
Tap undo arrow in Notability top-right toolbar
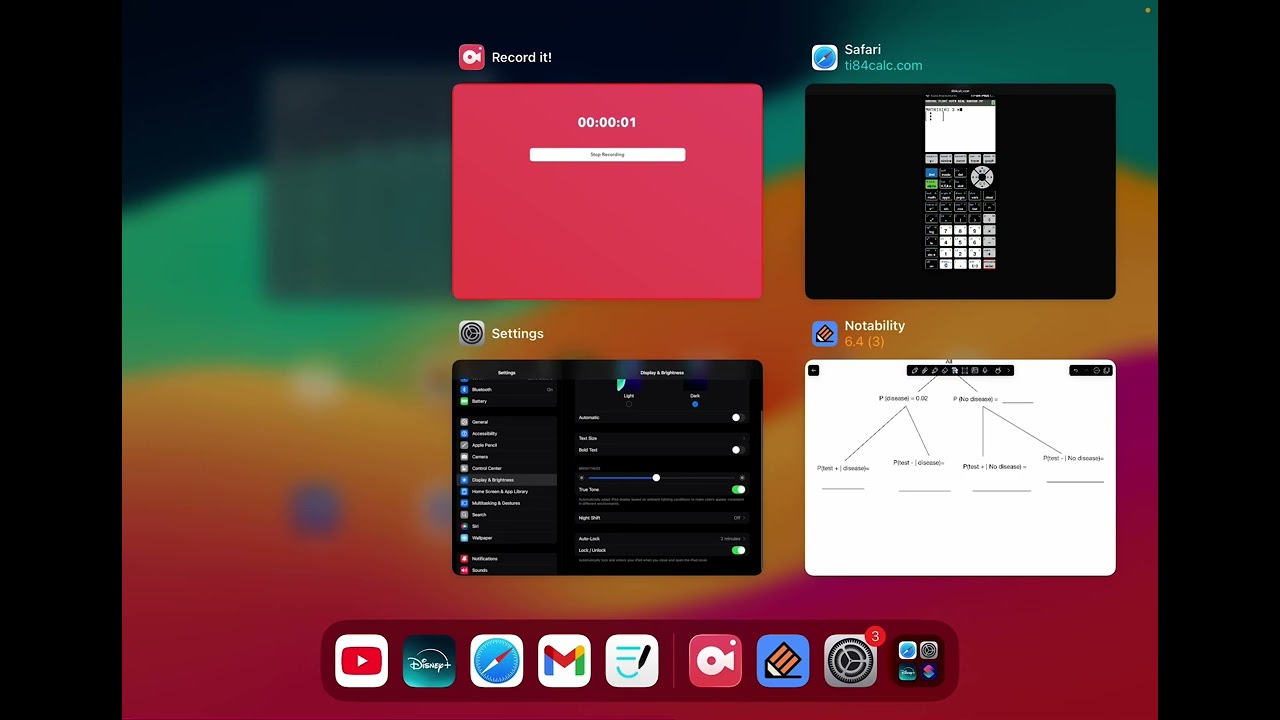coord(1075,370)
